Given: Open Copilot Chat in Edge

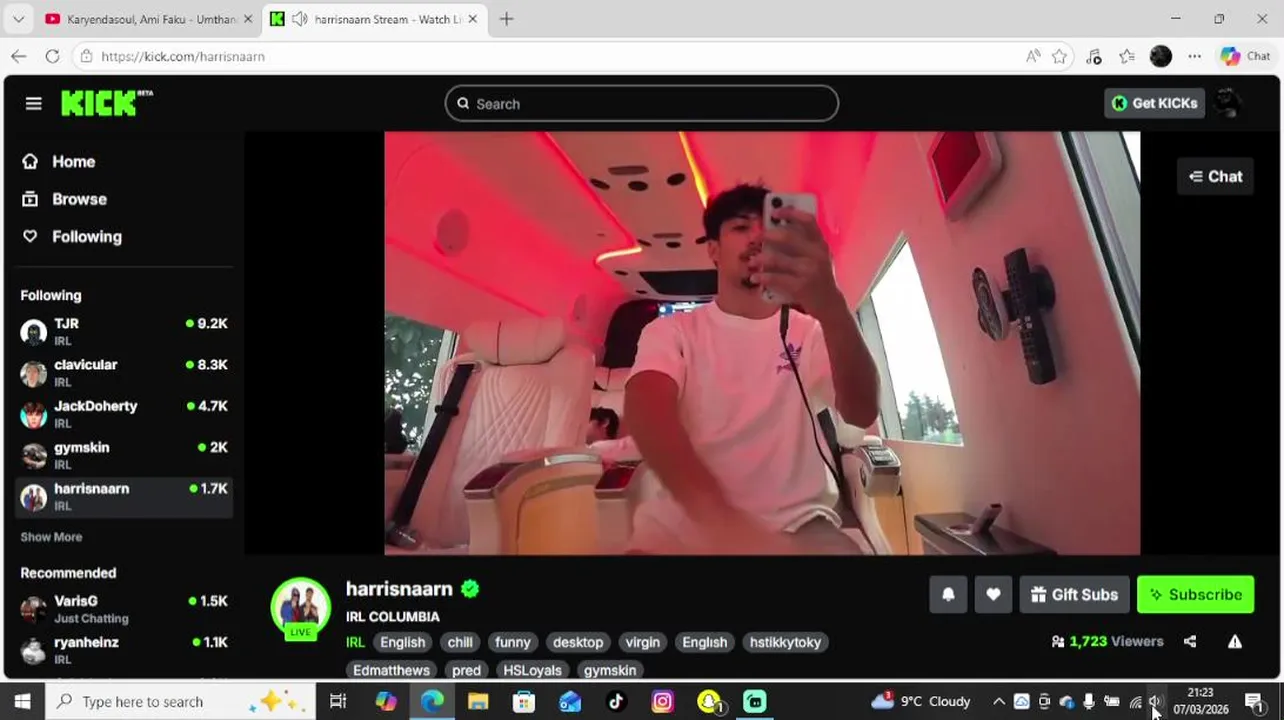Looking at the screenshot, I should (1245, 56).
